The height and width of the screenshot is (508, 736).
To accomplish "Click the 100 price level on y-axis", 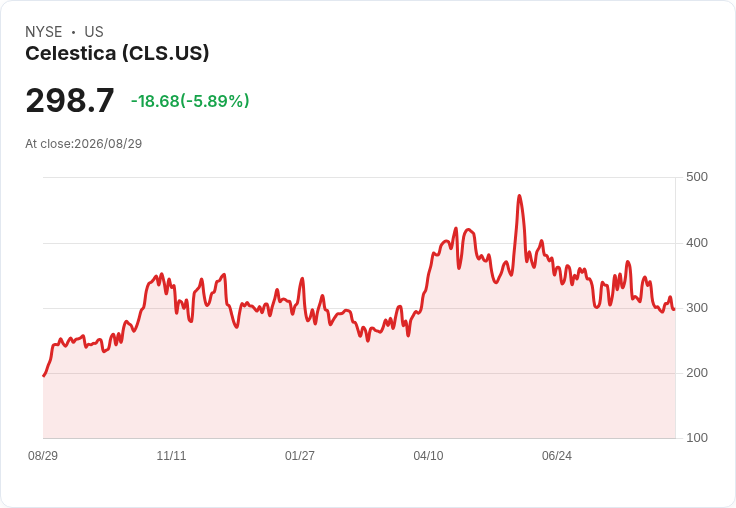I will pyautogui.click(x=697, y=438).
